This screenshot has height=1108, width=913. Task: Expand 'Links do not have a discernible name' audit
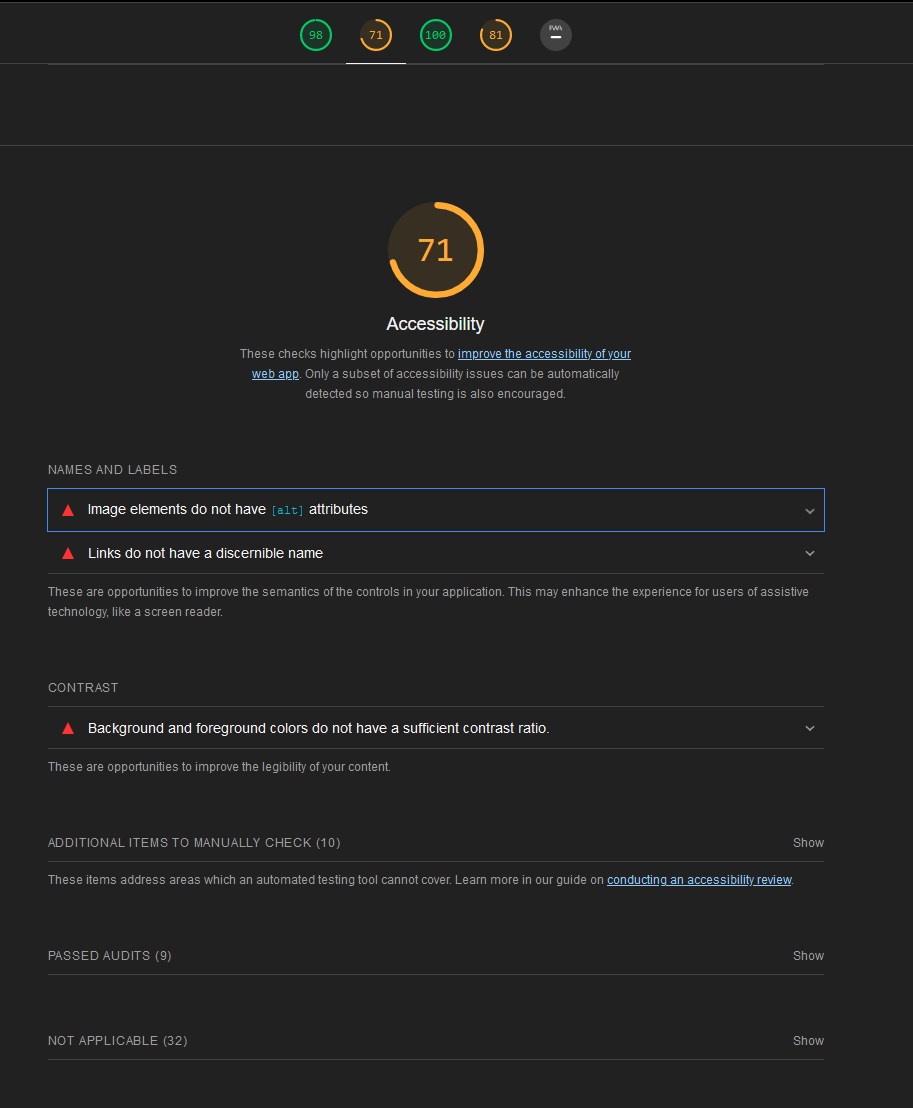(436, 553)
